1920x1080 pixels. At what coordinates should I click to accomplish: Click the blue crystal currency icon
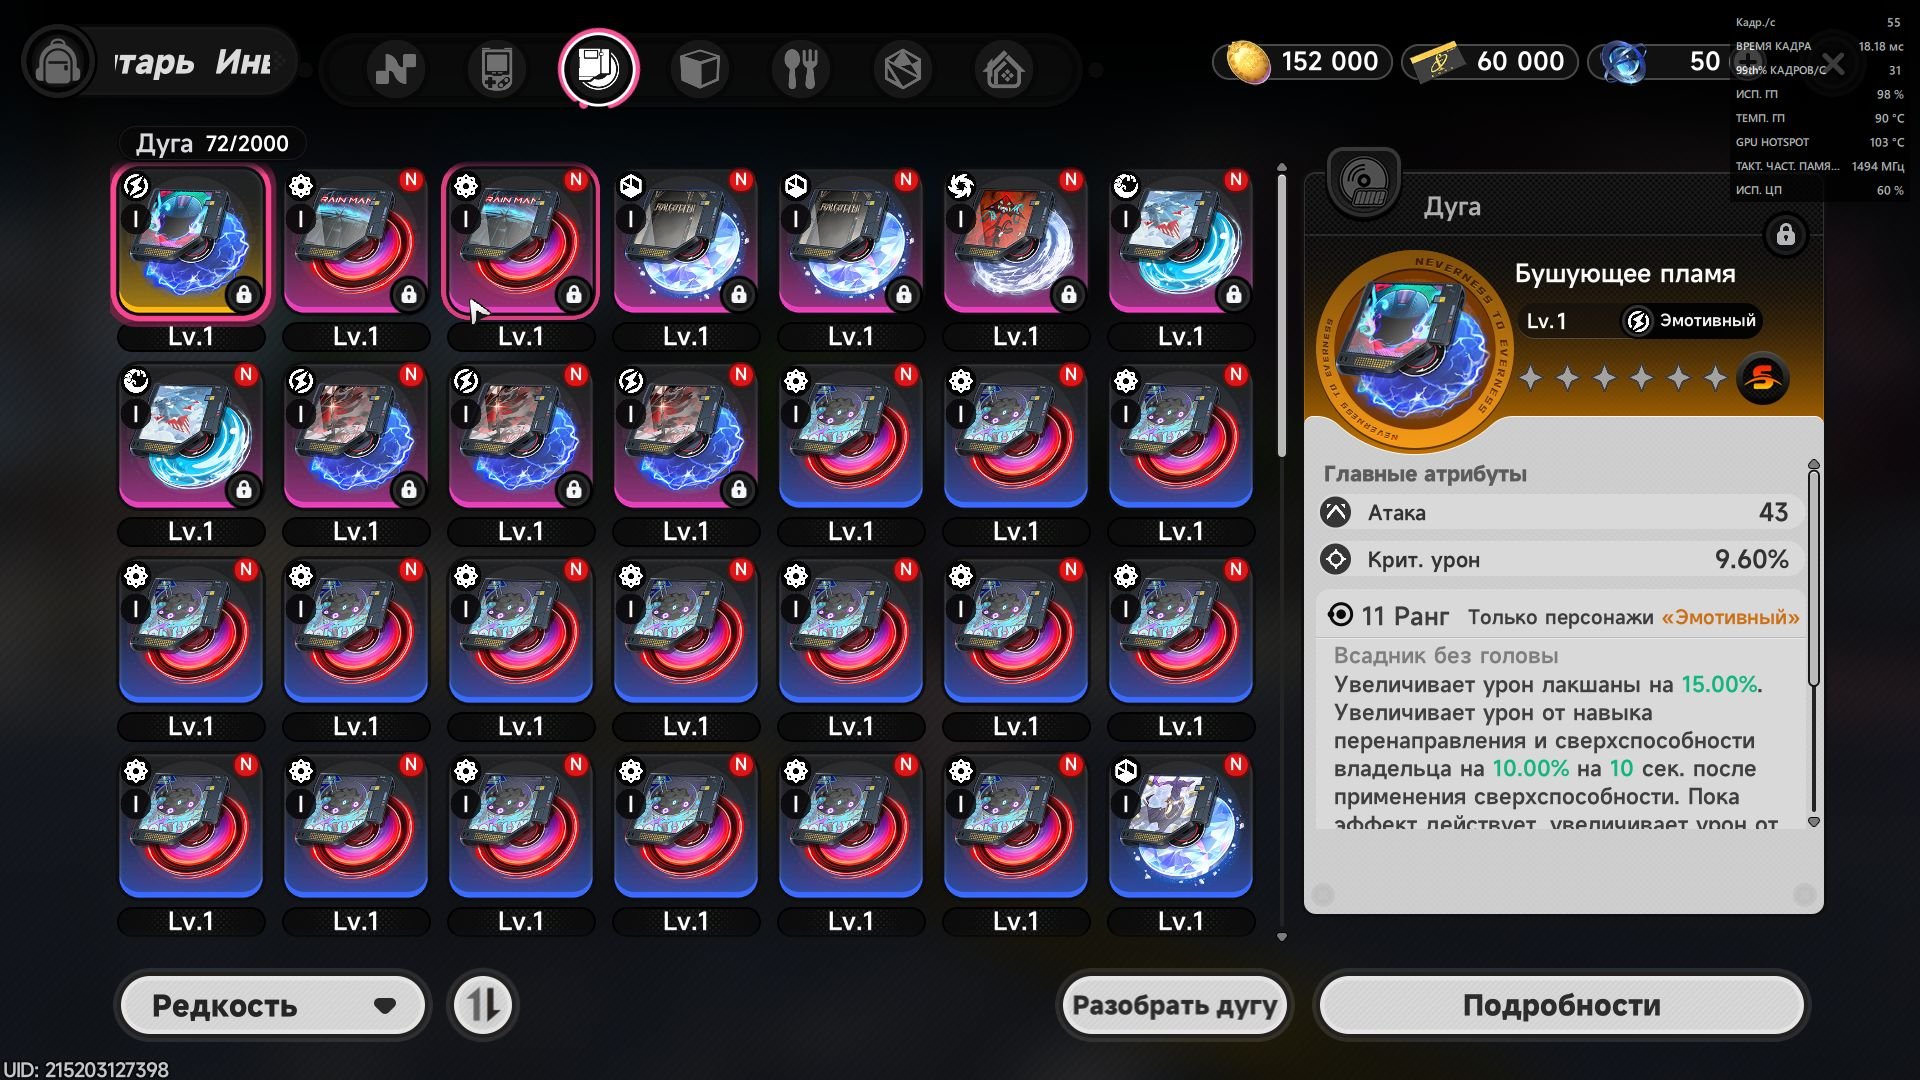[x=1622, y=62]
